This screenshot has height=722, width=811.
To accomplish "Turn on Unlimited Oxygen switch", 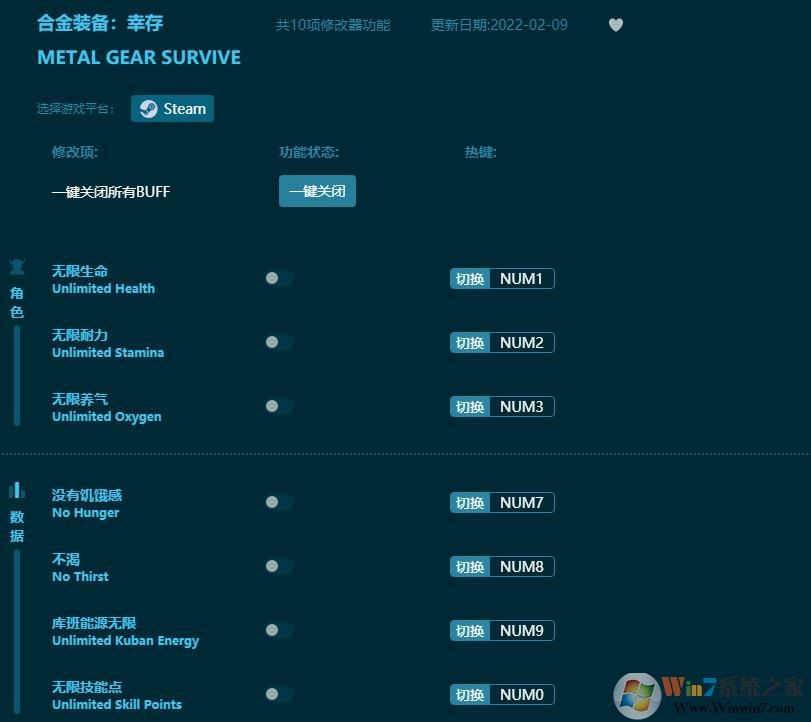I will pos(279,406).
